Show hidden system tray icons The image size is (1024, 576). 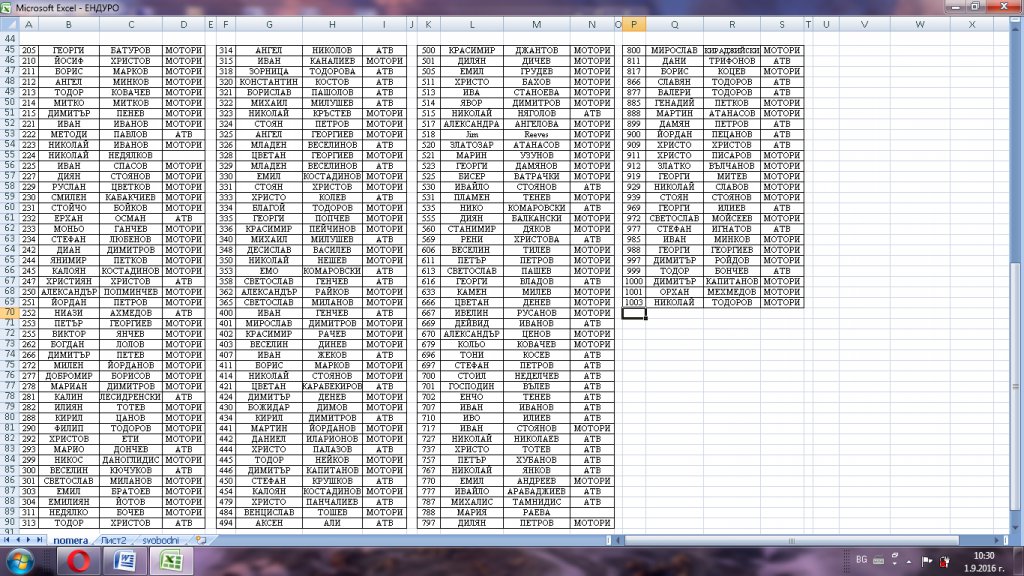(x=908, y=562)
